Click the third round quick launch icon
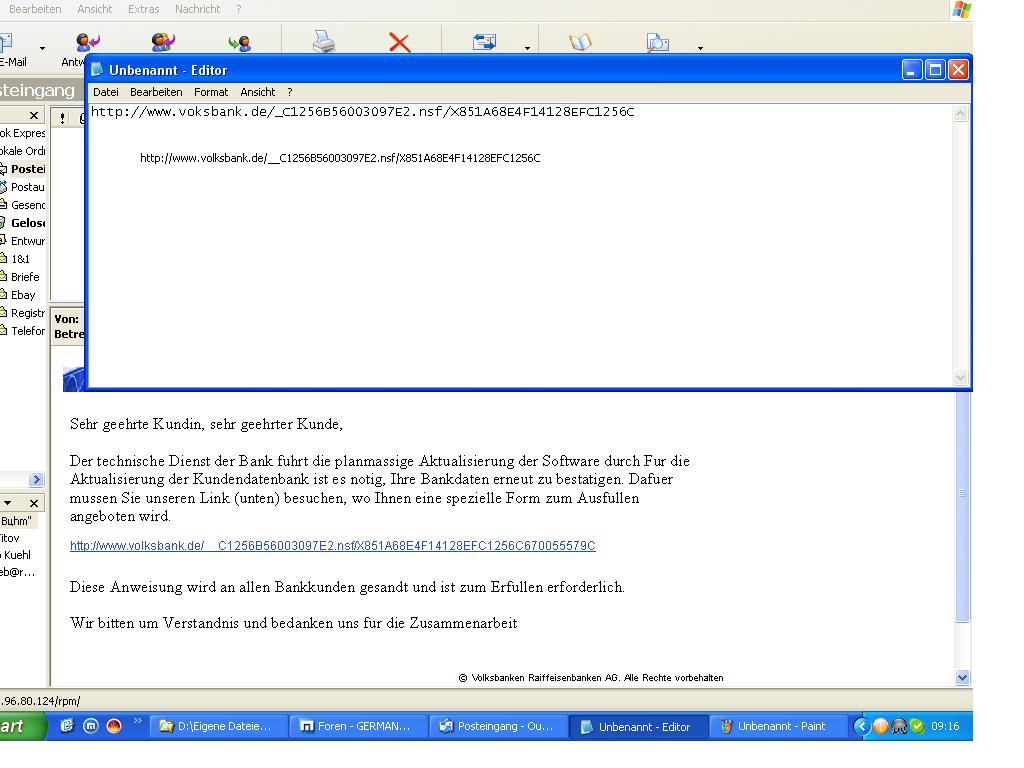This screenshot has height=768, width=1024. tap(114, 726)
